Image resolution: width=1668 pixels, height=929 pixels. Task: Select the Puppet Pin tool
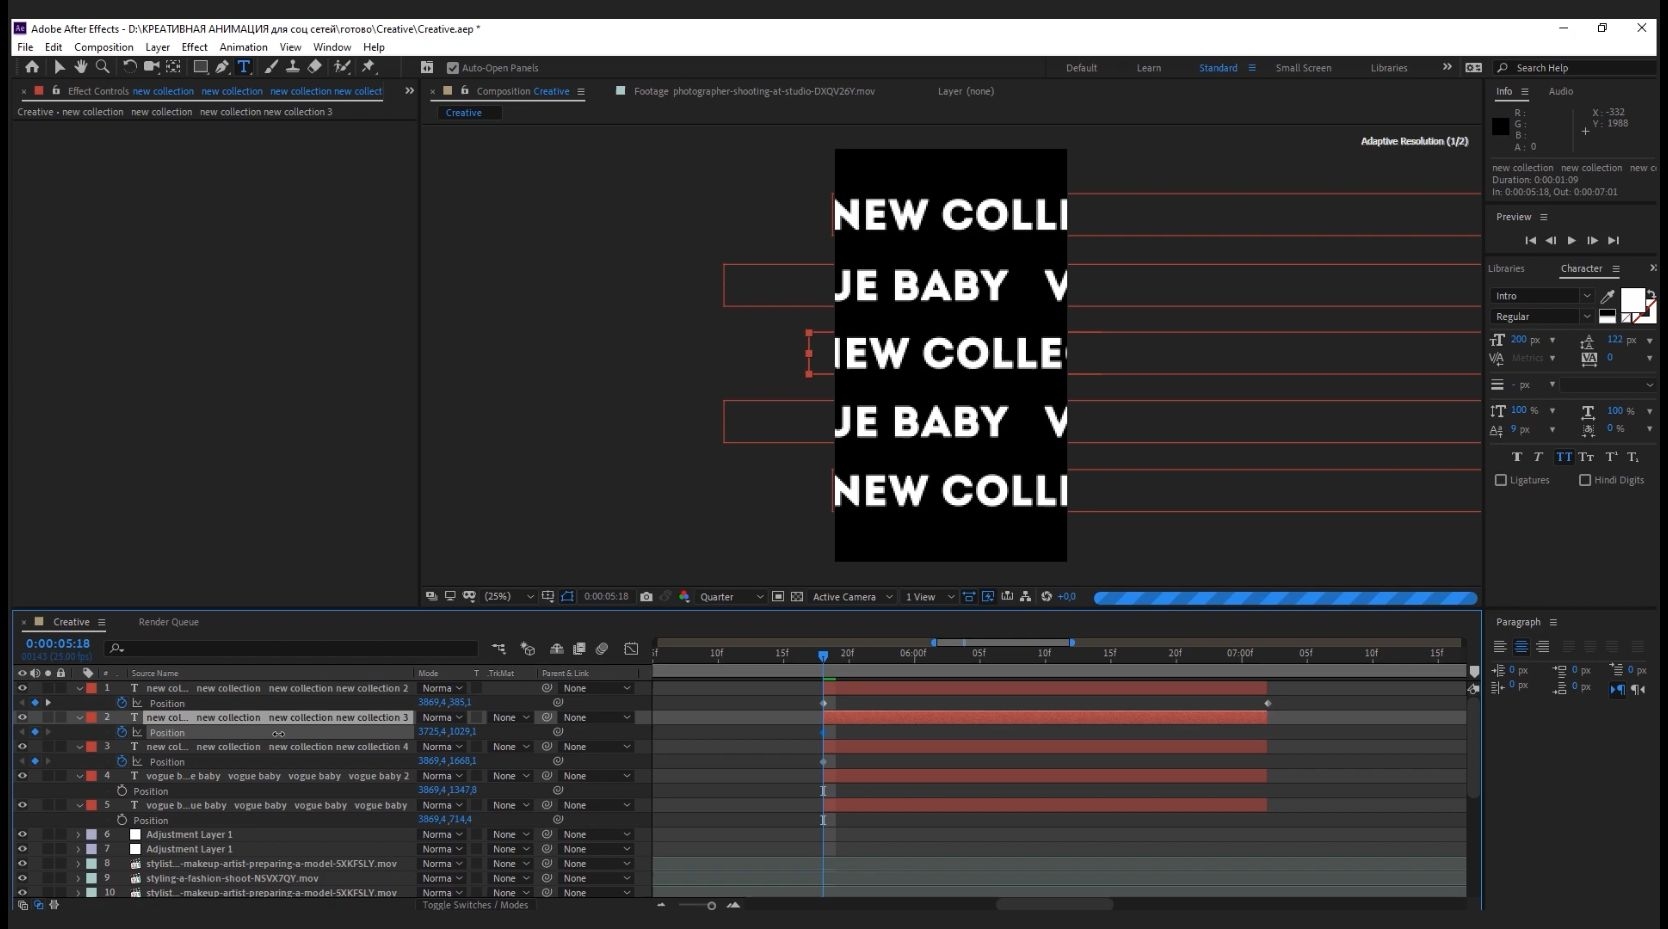tap(368, 67)
